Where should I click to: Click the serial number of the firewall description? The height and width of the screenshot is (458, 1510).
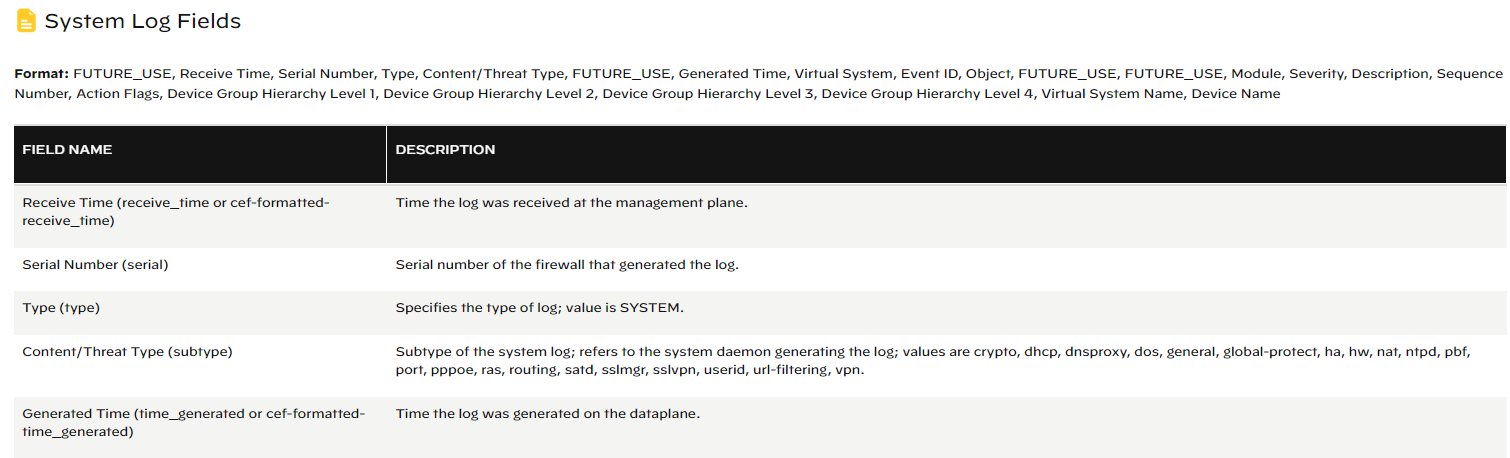pyautogui.click(x=566, y=265)
